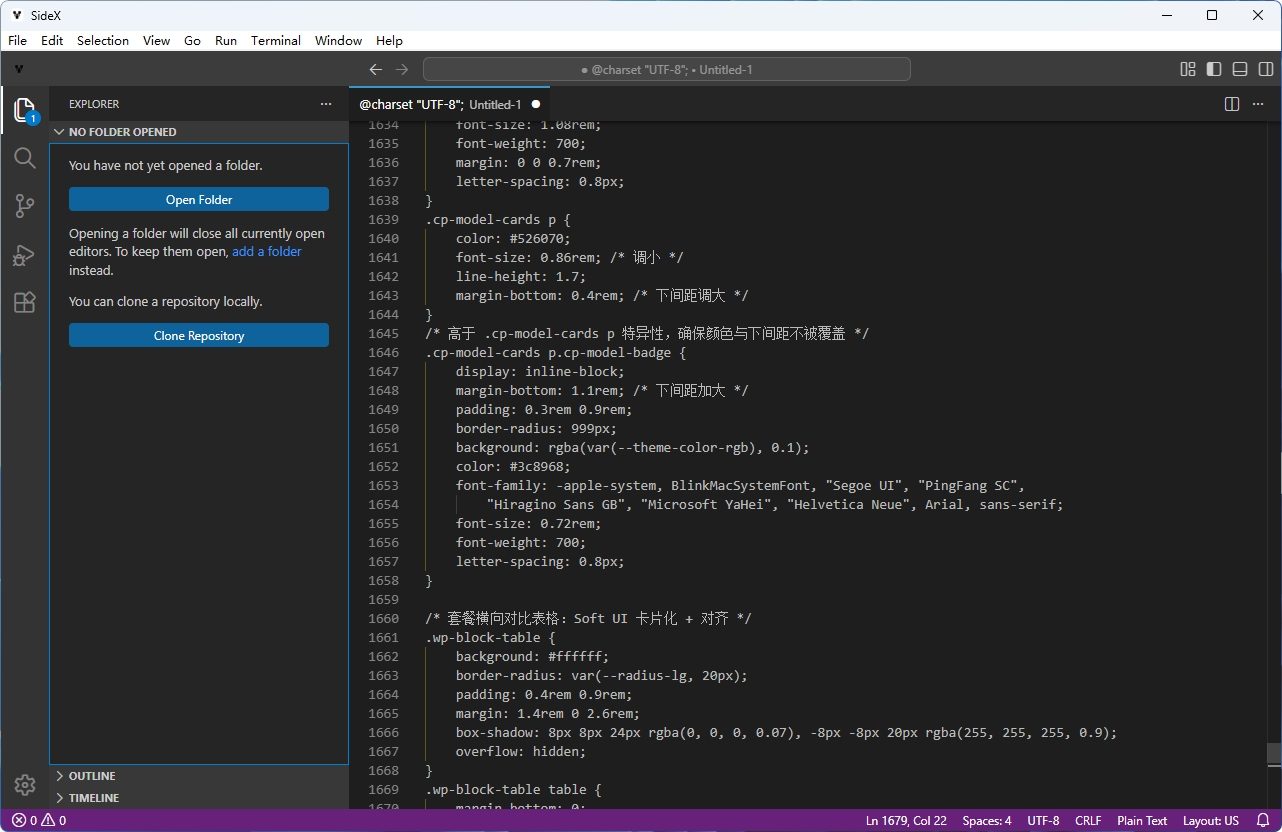Click Ln 1679, Col 22 status item

coord(906,821)
